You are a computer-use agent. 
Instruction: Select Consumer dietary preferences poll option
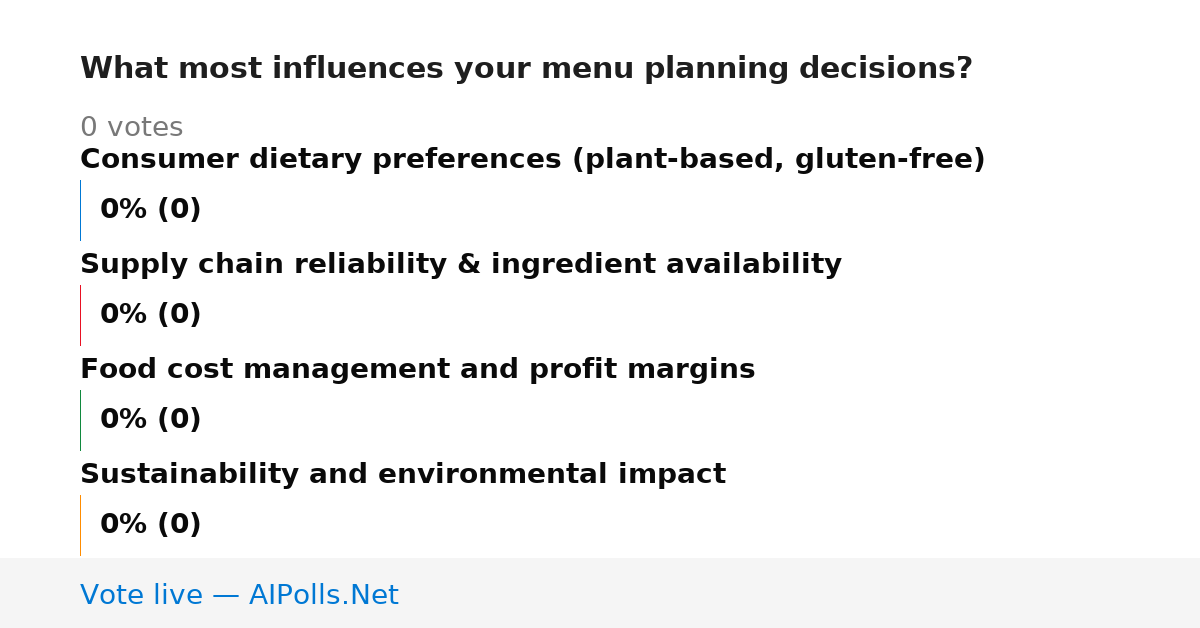(532, 160)
